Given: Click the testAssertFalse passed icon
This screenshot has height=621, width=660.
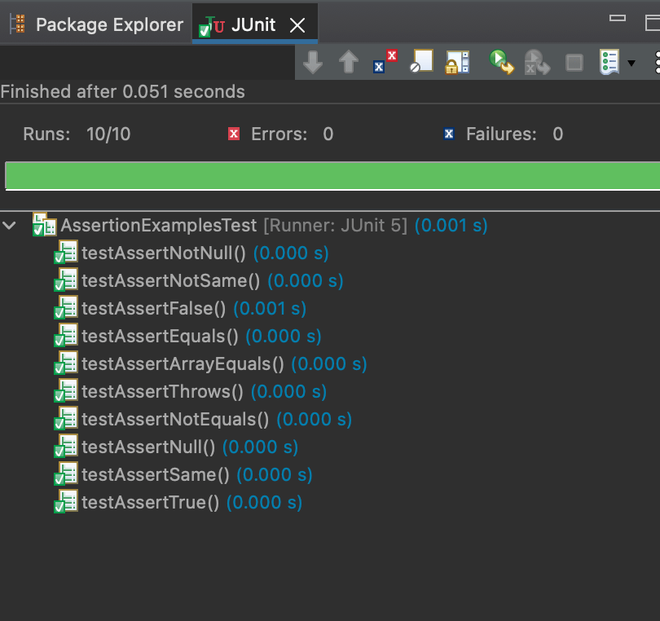Looking at the screenshot, I should point(66,308).
